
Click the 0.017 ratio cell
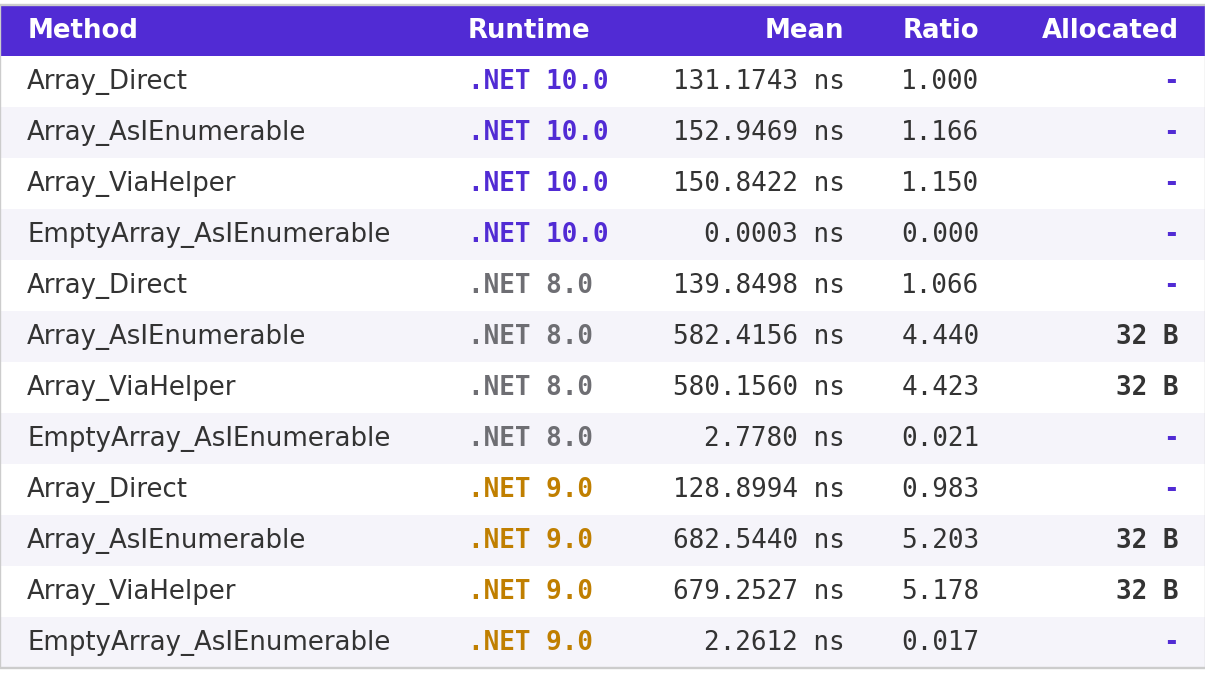pos(940,642)
